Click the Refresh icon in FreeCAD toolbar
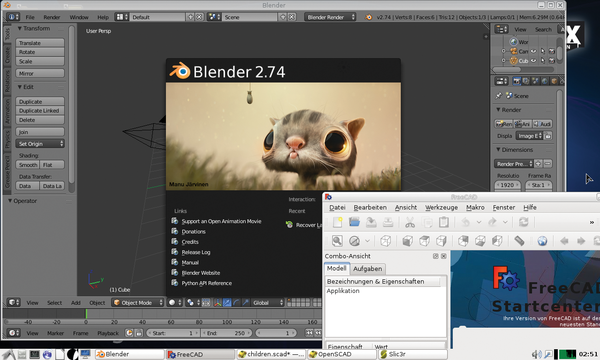 coord(523,222)
